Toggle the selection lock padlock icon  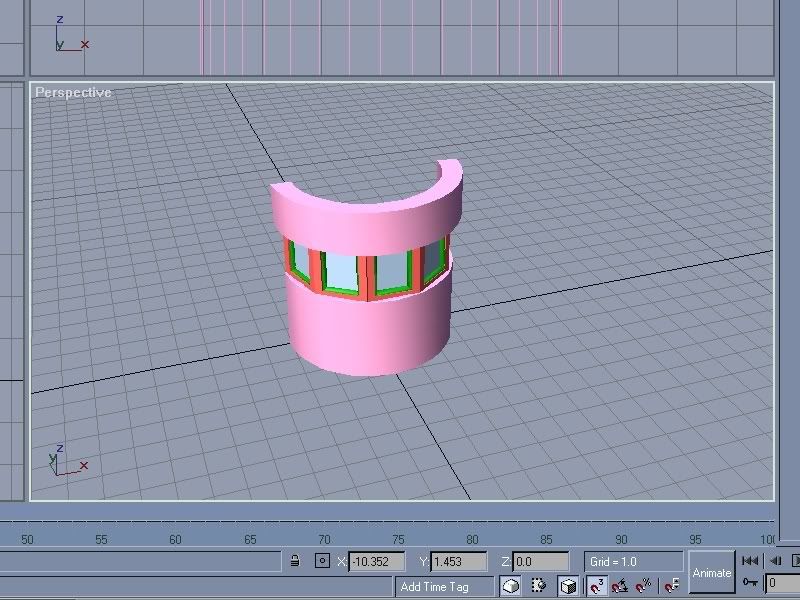pos(294,561)
